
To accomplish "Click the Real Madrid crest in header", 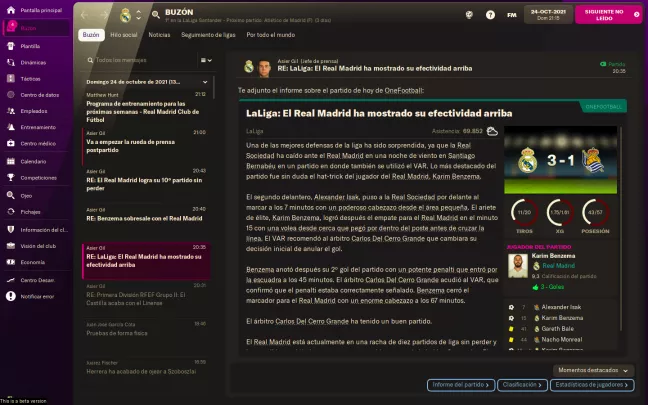I will click(x=125, y=15).
